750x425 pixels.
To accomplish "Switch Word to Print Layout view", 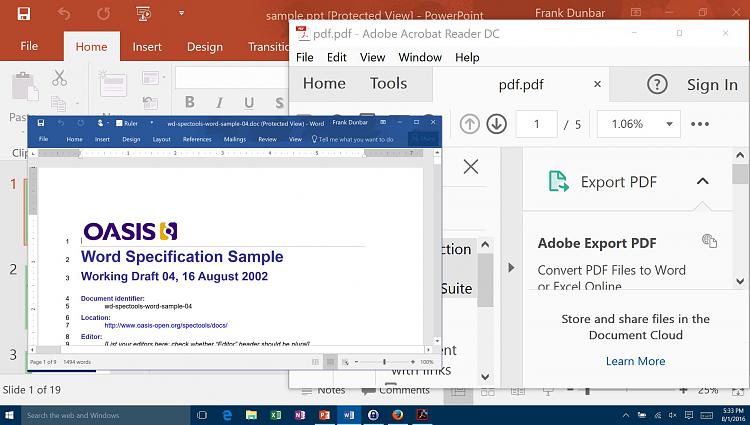I will click(330, 362).
